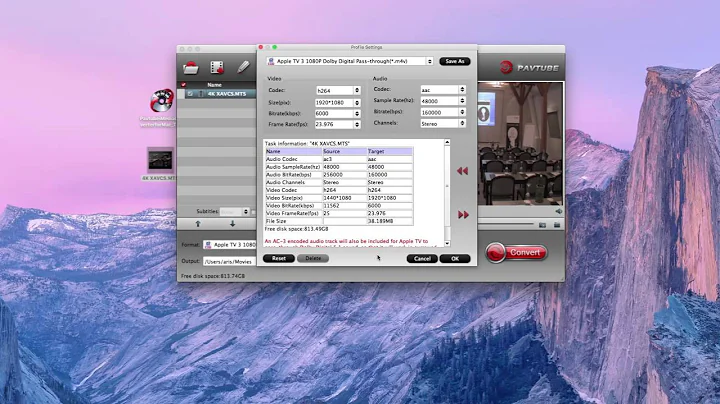Confirm with the OK button
Viewport: 720px width, 404px height.
coord(455,258)
